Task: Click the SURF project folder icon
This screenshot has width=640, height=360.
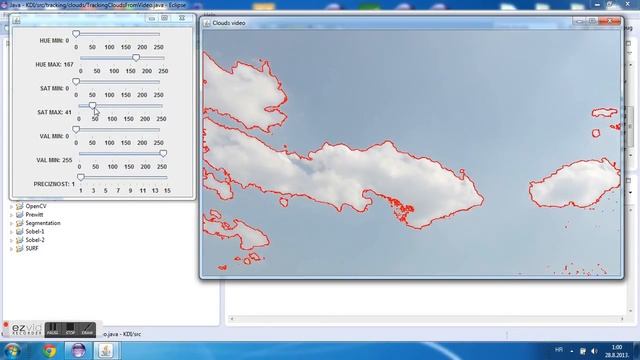Action: pos(19,249)
